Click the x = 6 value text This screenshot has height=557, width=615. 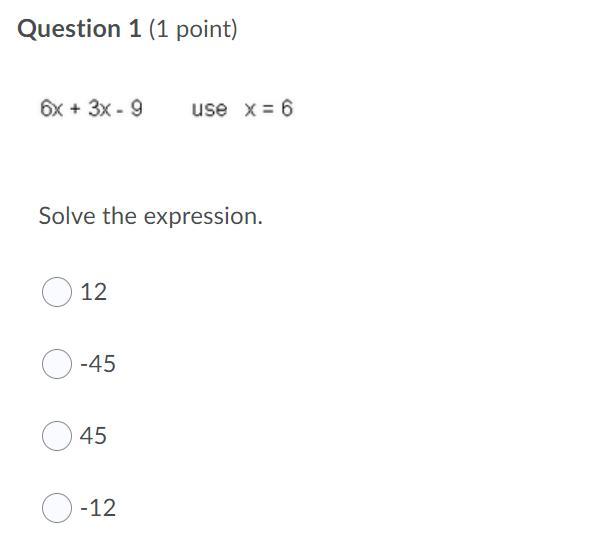(x=269, y=108)
